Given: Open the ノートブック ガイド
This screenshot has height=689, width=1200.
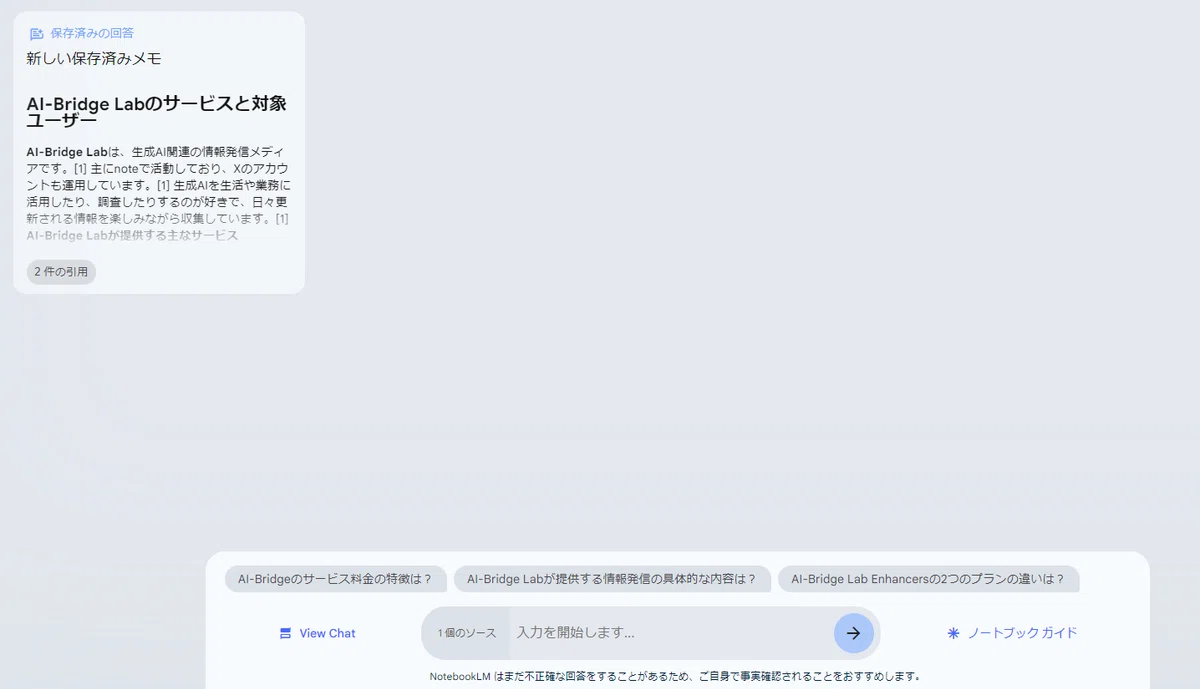Looking at the screenshot, I should click(1012, 633).
